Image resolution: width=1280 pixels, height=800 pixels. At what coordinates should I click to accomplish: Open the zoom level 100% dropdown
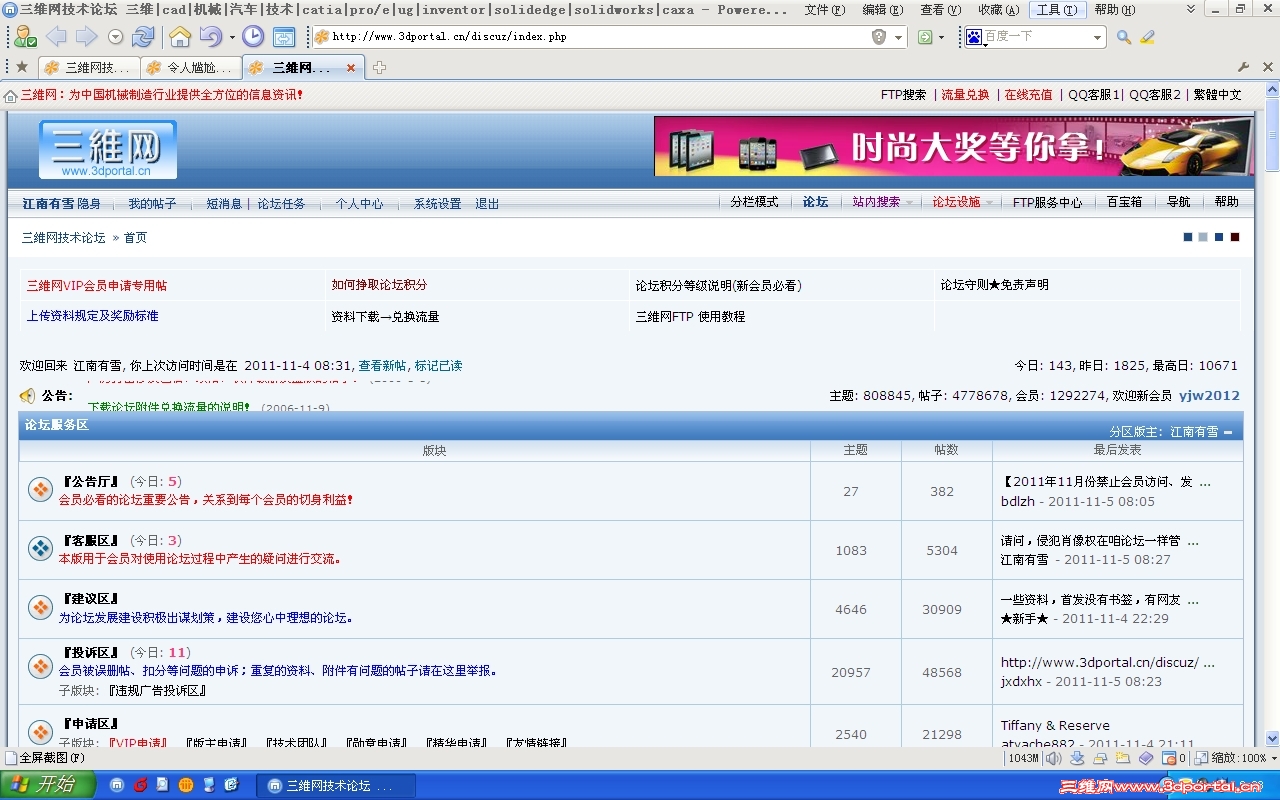1273,759
